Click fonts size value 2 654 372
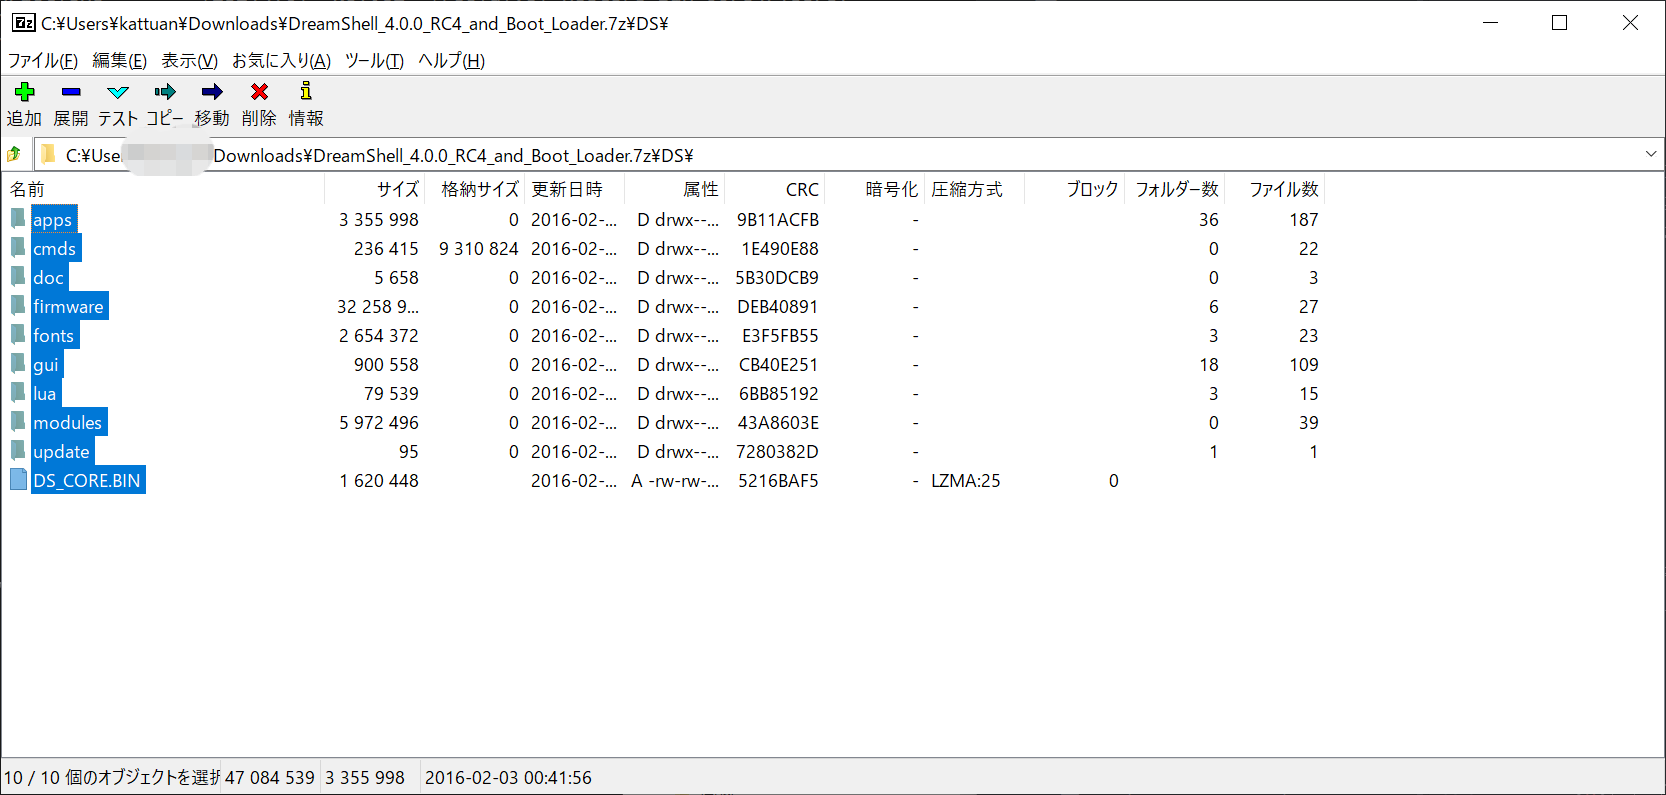1666x795 pixels. tap(379, 335)
